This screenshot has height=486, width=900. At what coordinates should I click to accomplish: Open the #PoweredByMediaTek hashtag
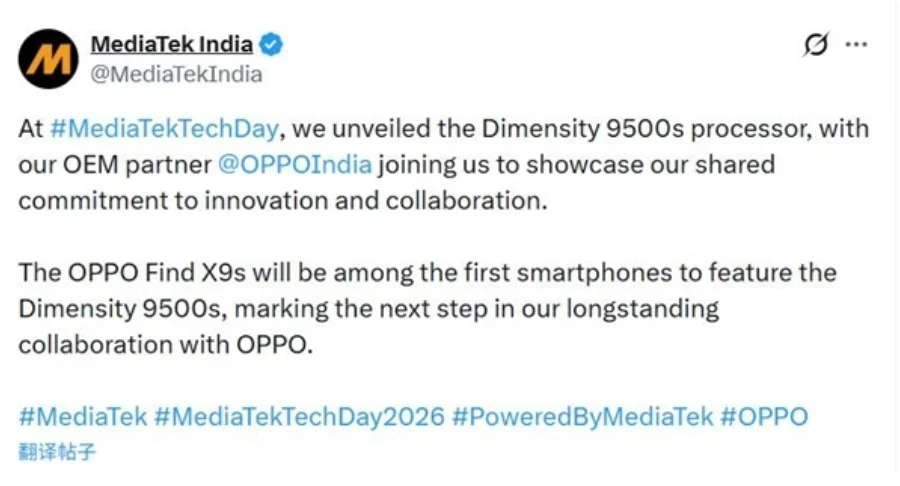[582, 416]
